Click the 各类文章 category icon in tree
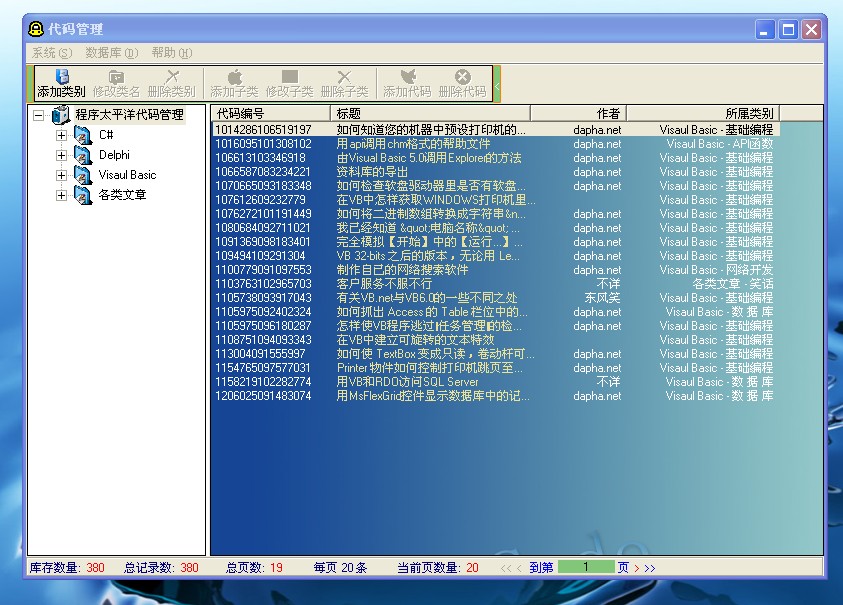 click(x=83, y=195)
